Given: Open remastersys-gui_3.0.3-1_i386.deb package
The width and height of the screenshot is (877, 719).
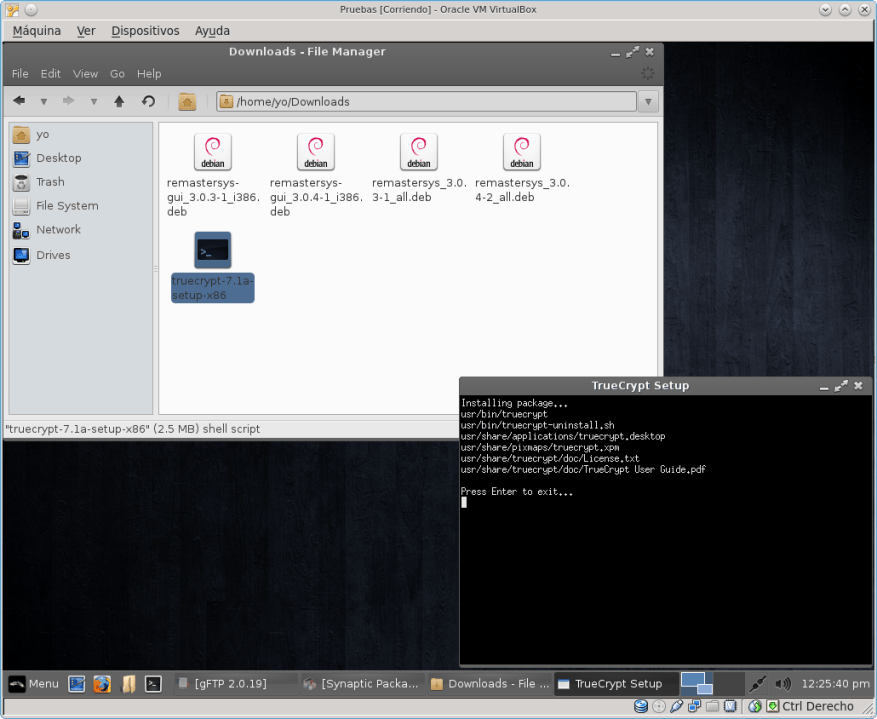Looking at the screenshot, I should 212,152.
